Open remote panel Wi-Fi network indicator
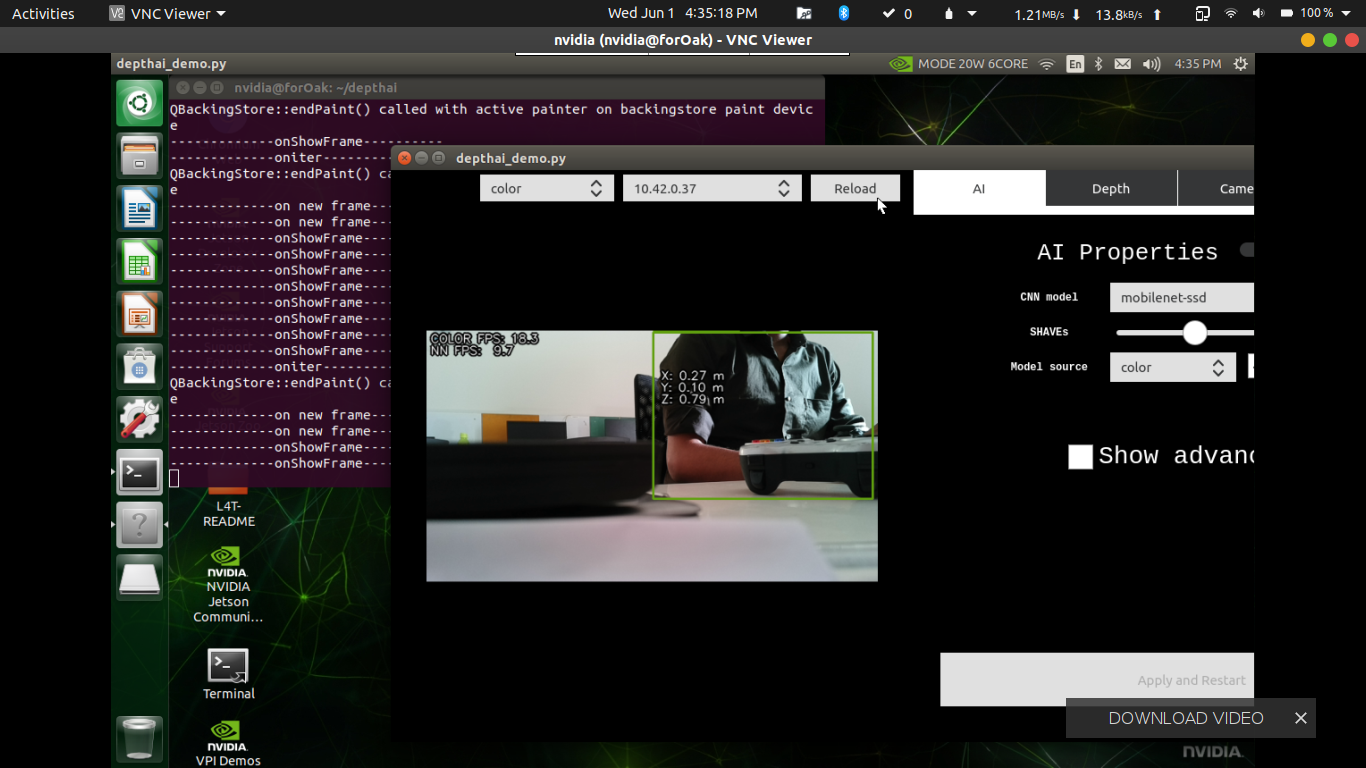This screenshot has height=768, width=1366. pos(1047,64)
